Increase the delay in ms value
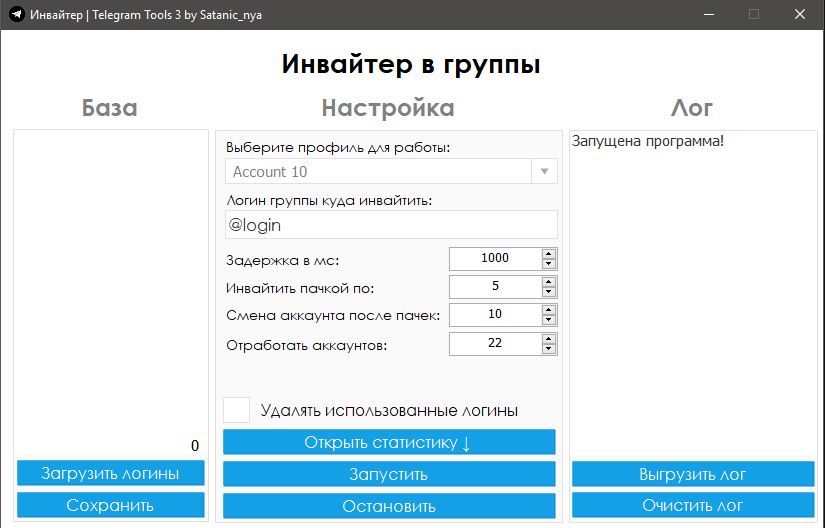The height and width of the screenshot is (528, 825). [x=549, y=253]
